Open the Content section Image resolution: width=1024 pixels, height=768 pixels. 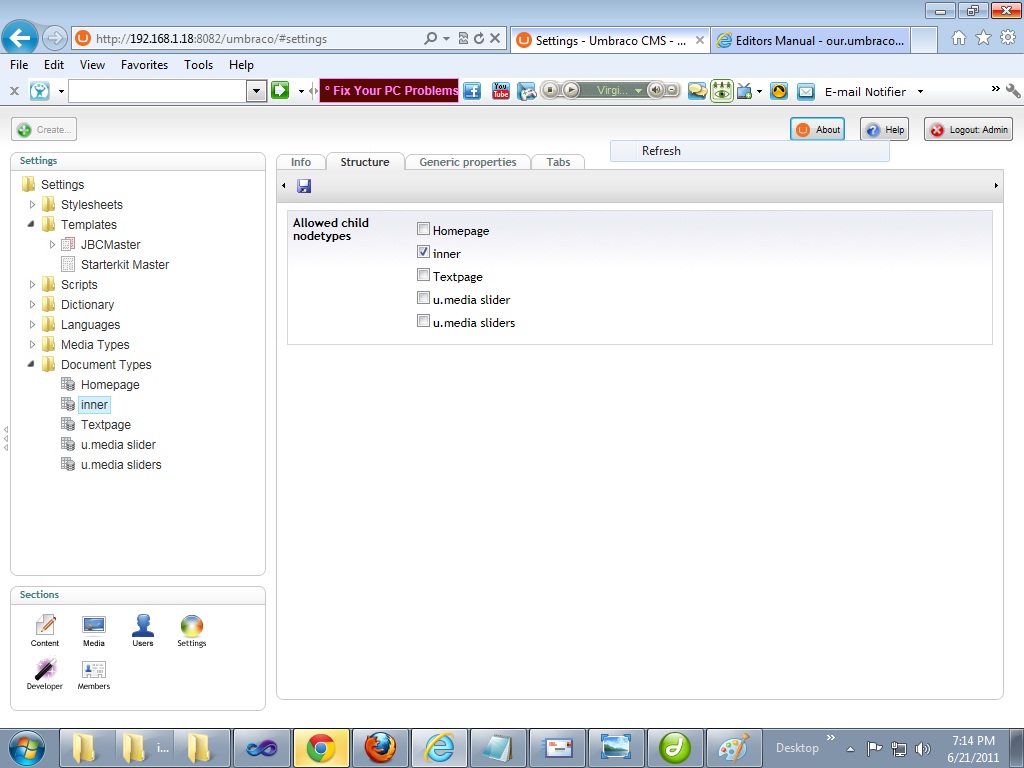click(45, 630)
